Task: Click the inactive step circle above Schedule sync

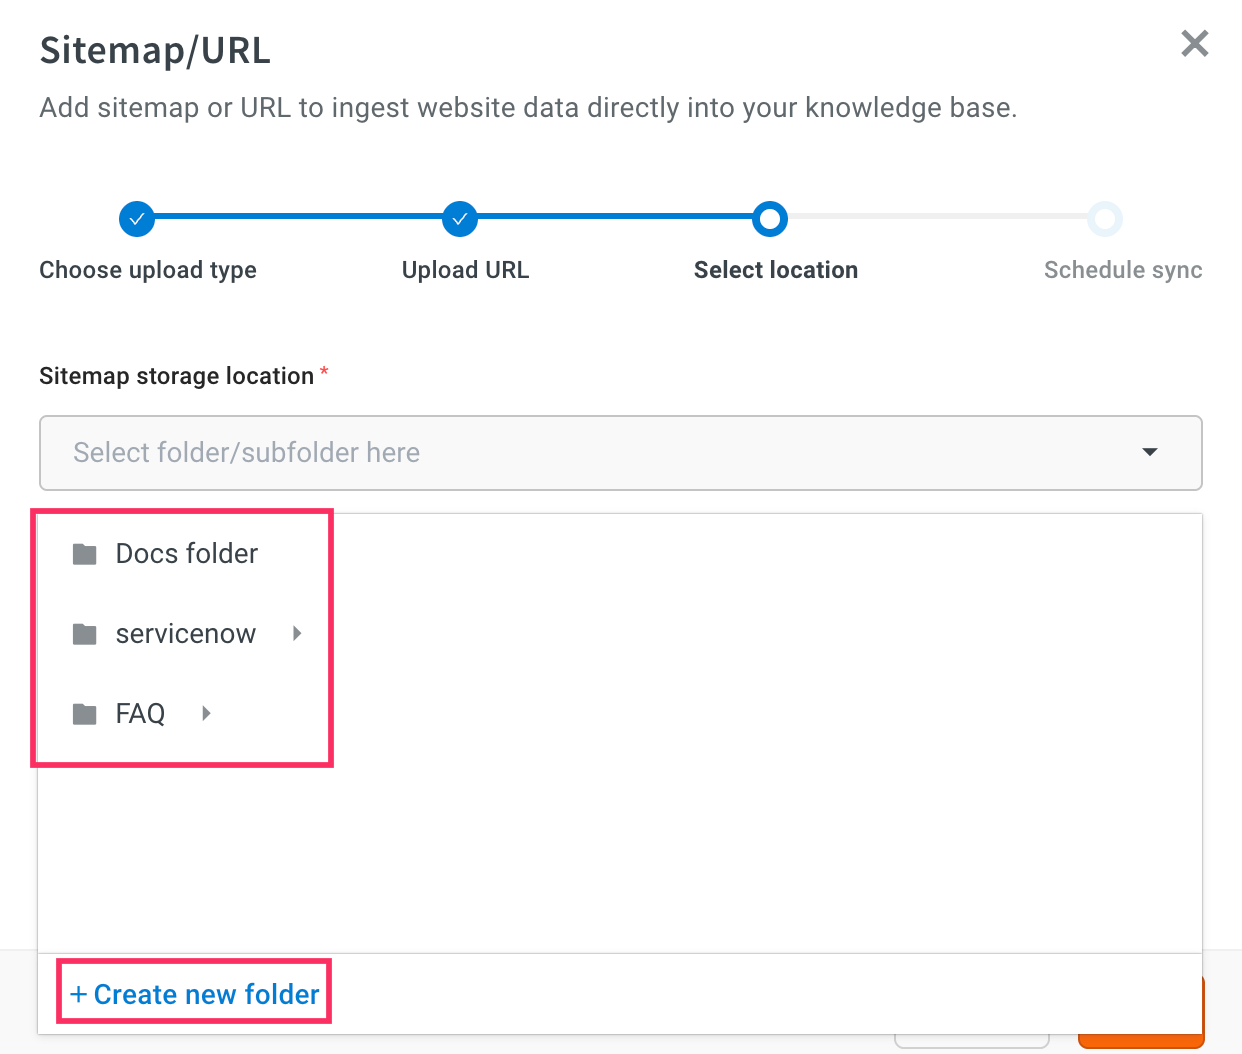Action: click(1105, 218)
